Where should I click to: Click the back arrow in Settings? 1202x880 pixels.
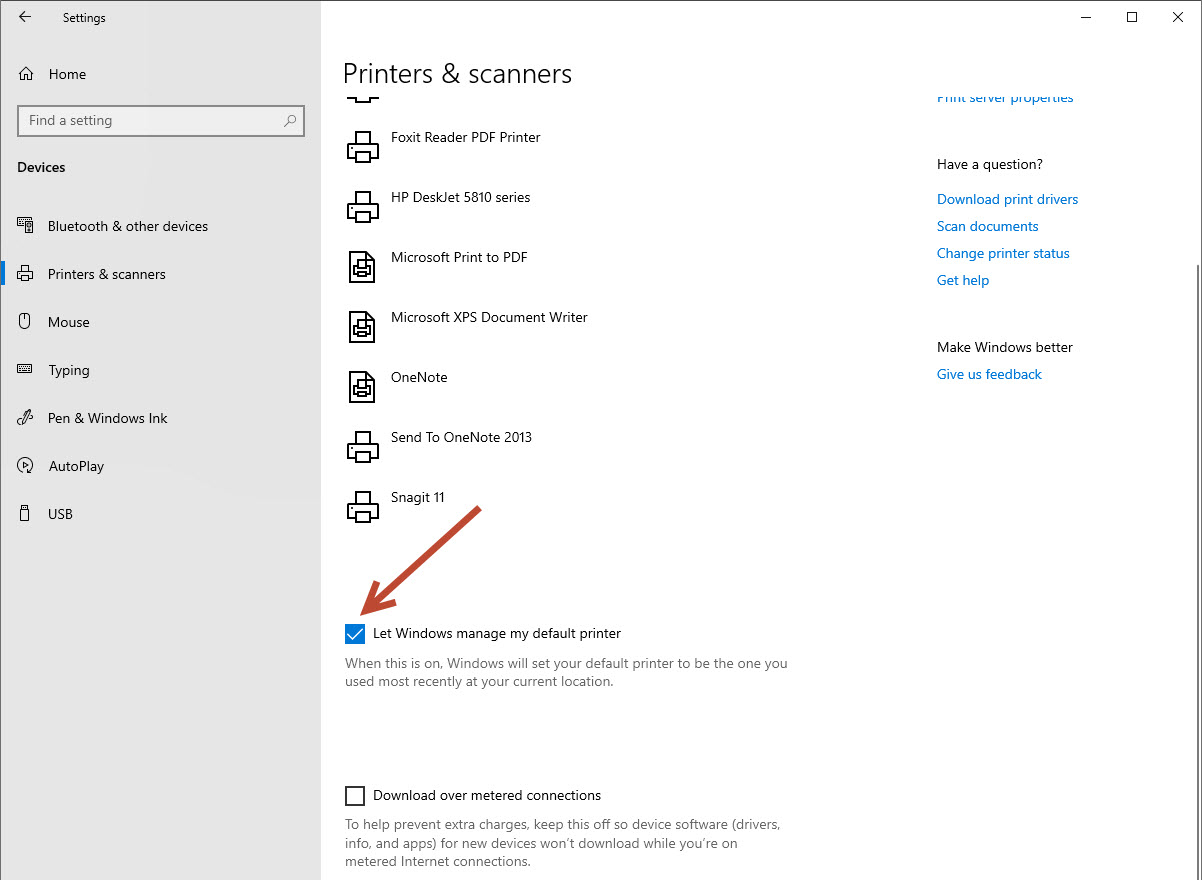(x=25, y=17)
